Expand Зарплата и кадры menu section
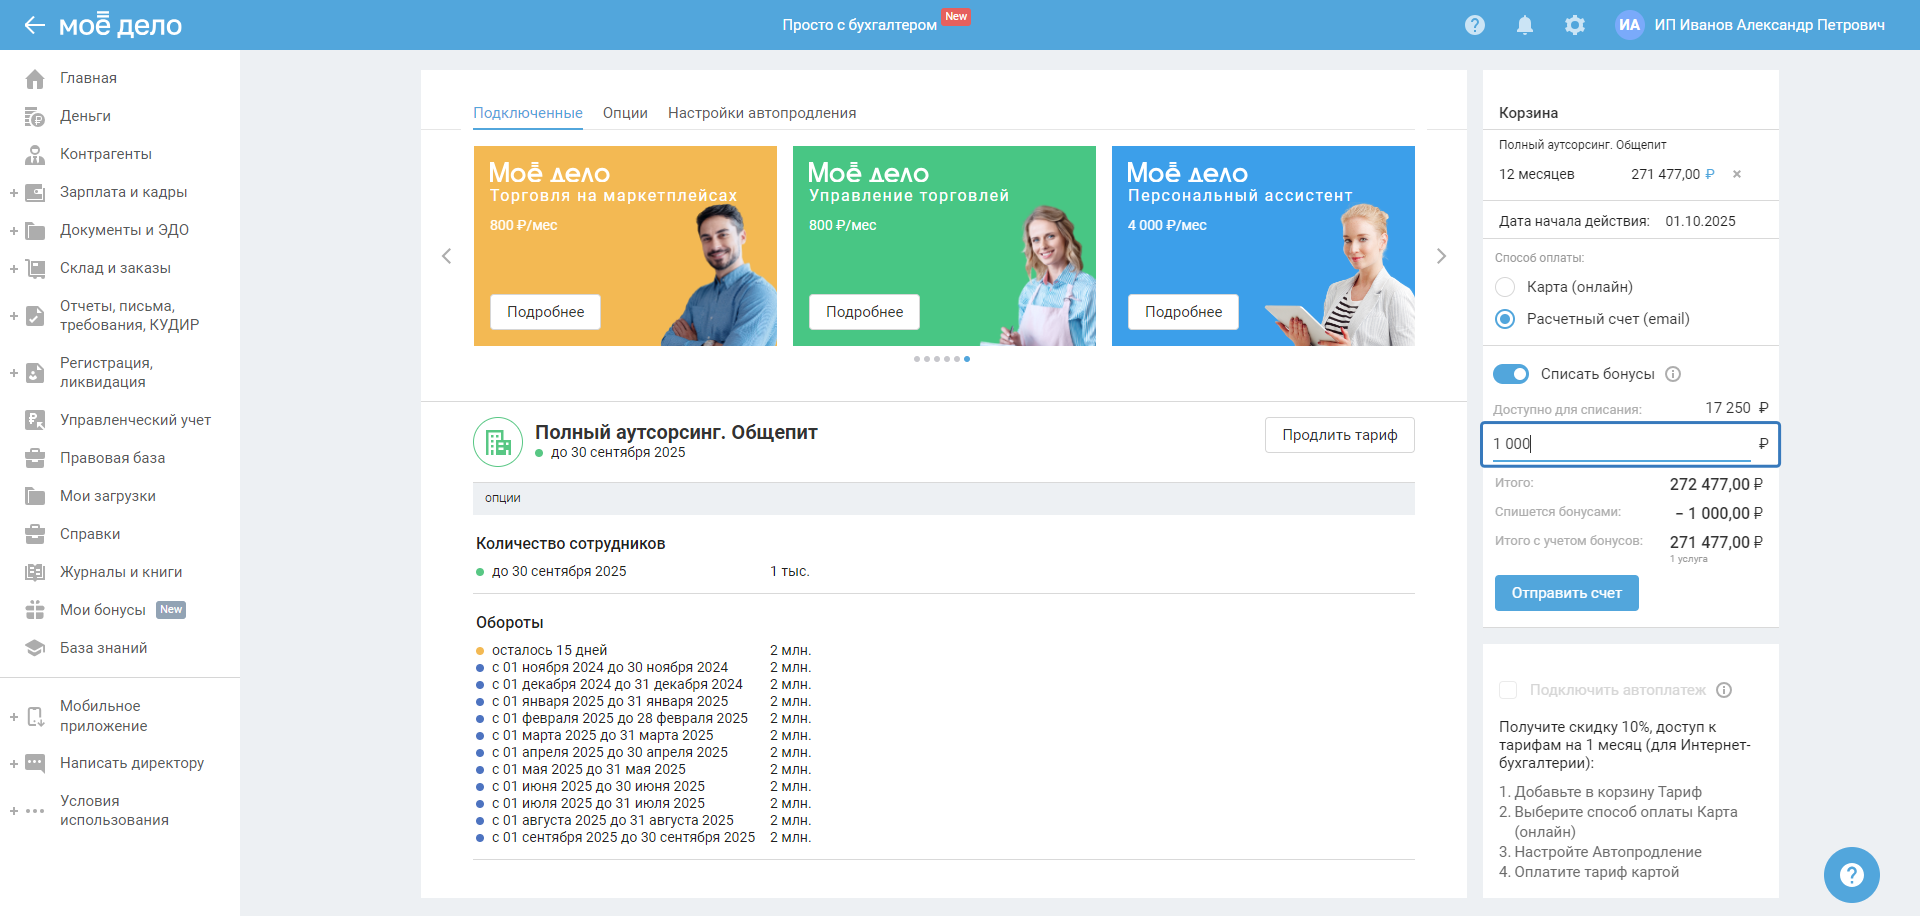The image size is (1920, 916). tap(14, 192)
